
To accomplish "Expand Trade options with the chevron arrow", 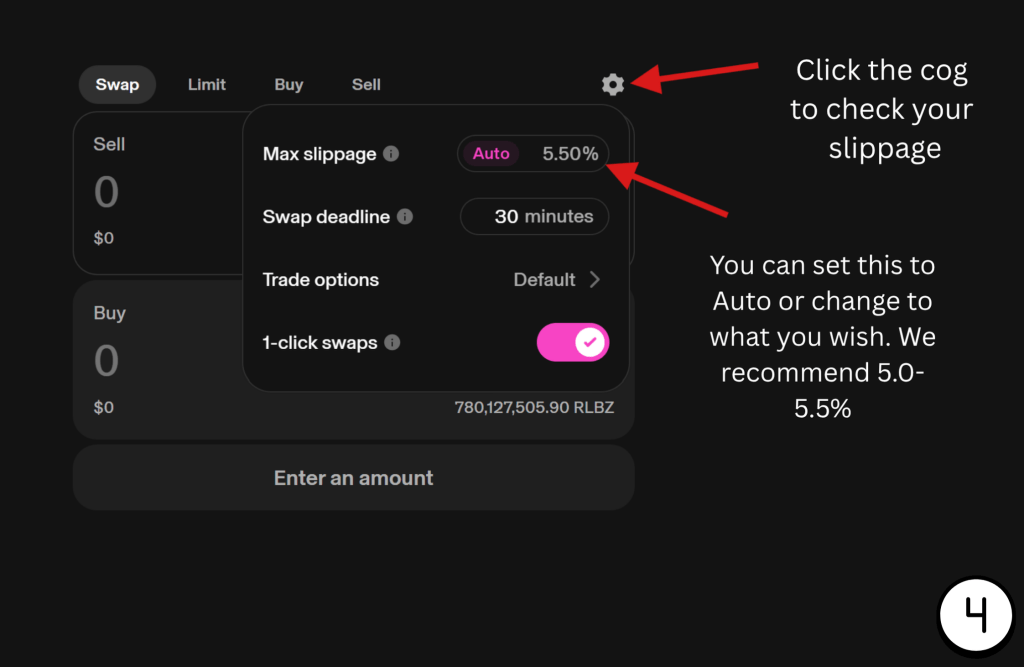I will 594,280.
